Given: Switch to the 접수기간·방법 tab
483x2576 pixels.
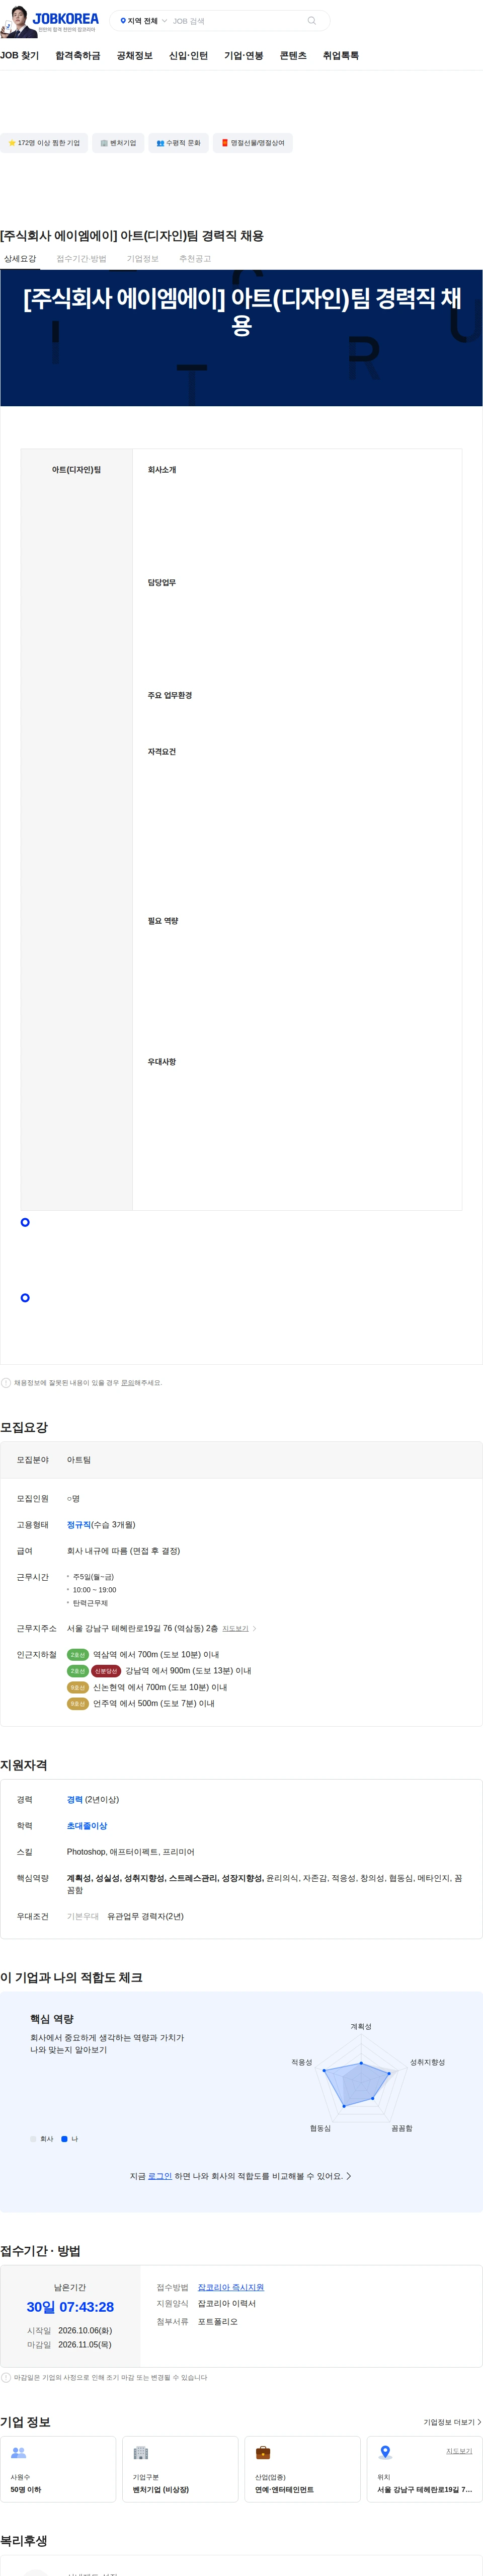Looking at the screenshot, I should [81, 259].
